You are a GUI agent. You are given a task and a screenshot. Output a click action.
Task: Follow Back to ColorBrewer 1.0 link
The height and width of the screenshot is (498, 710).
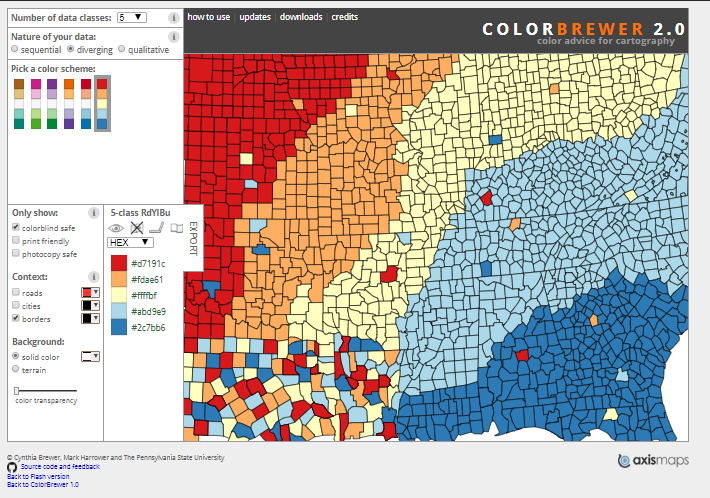coord(43,485)
